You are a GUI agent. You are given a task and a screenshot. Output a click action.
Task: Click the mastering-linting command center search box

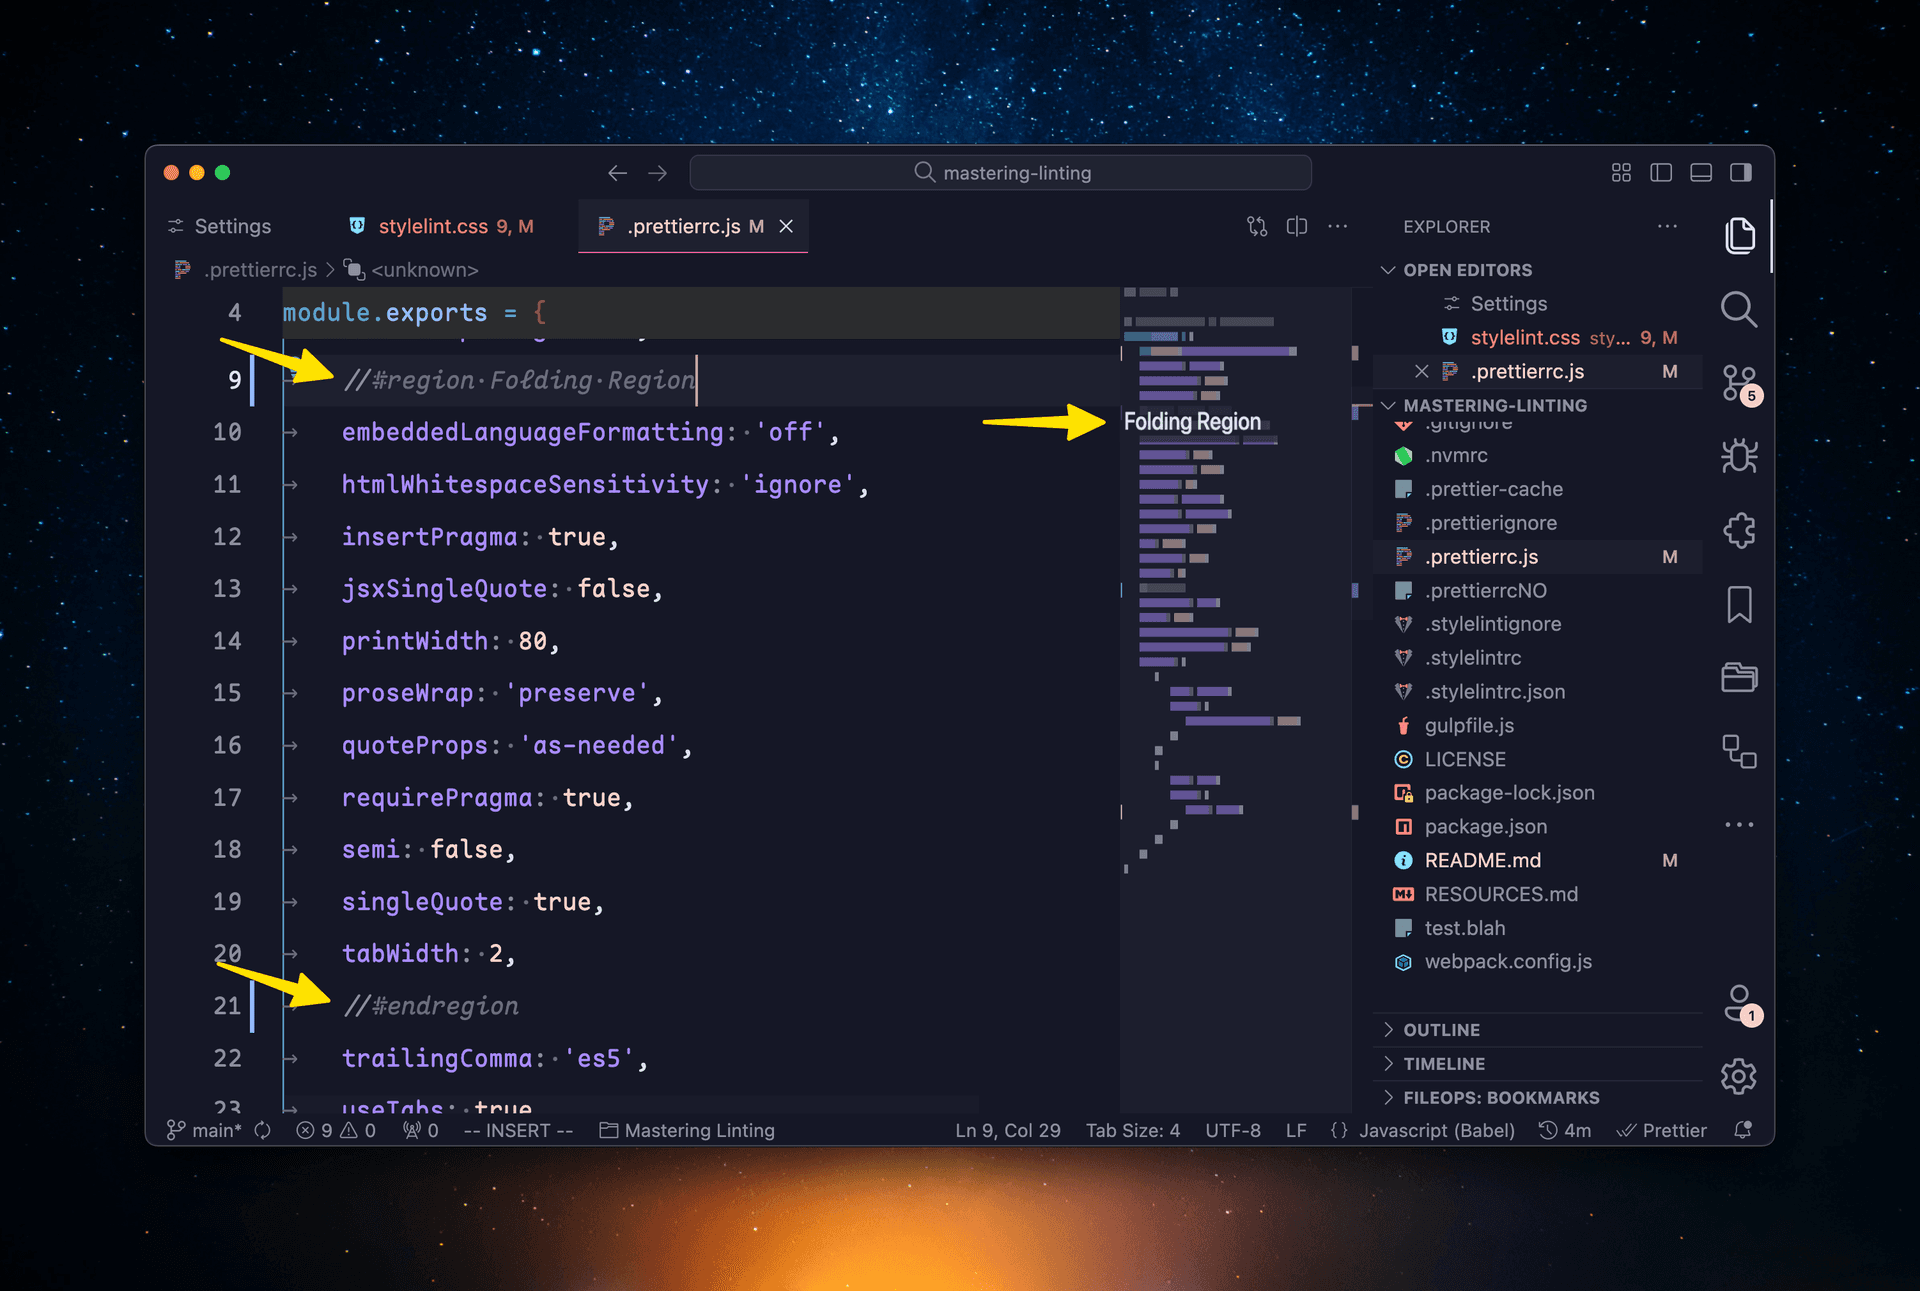click(x=1000, y=172)
